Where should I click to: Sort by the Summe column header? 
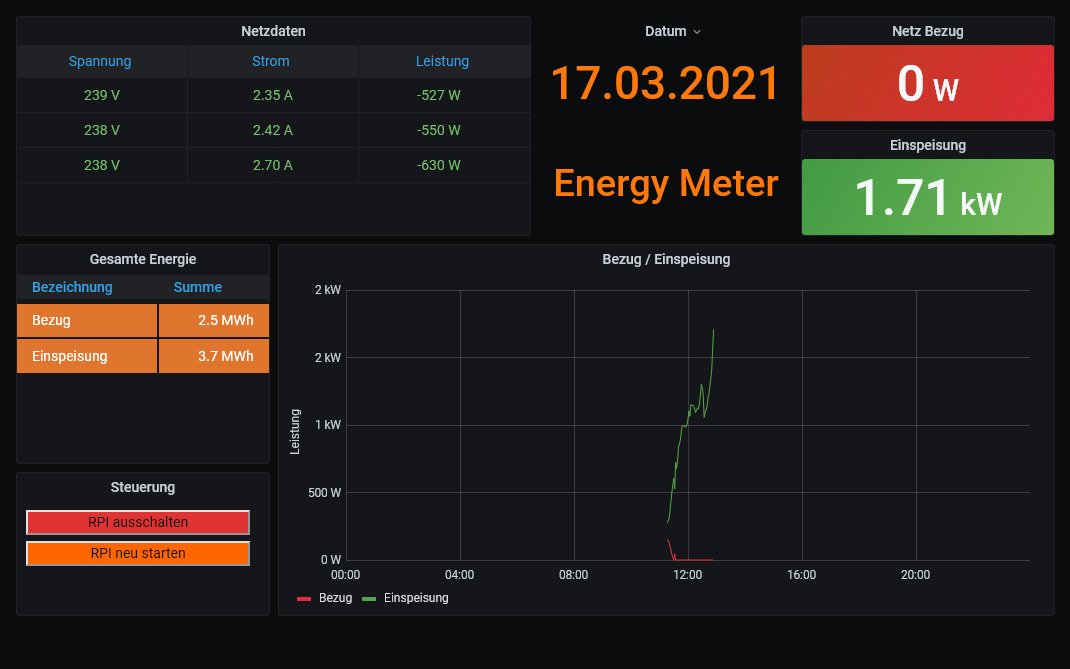[x=198, y=287]
